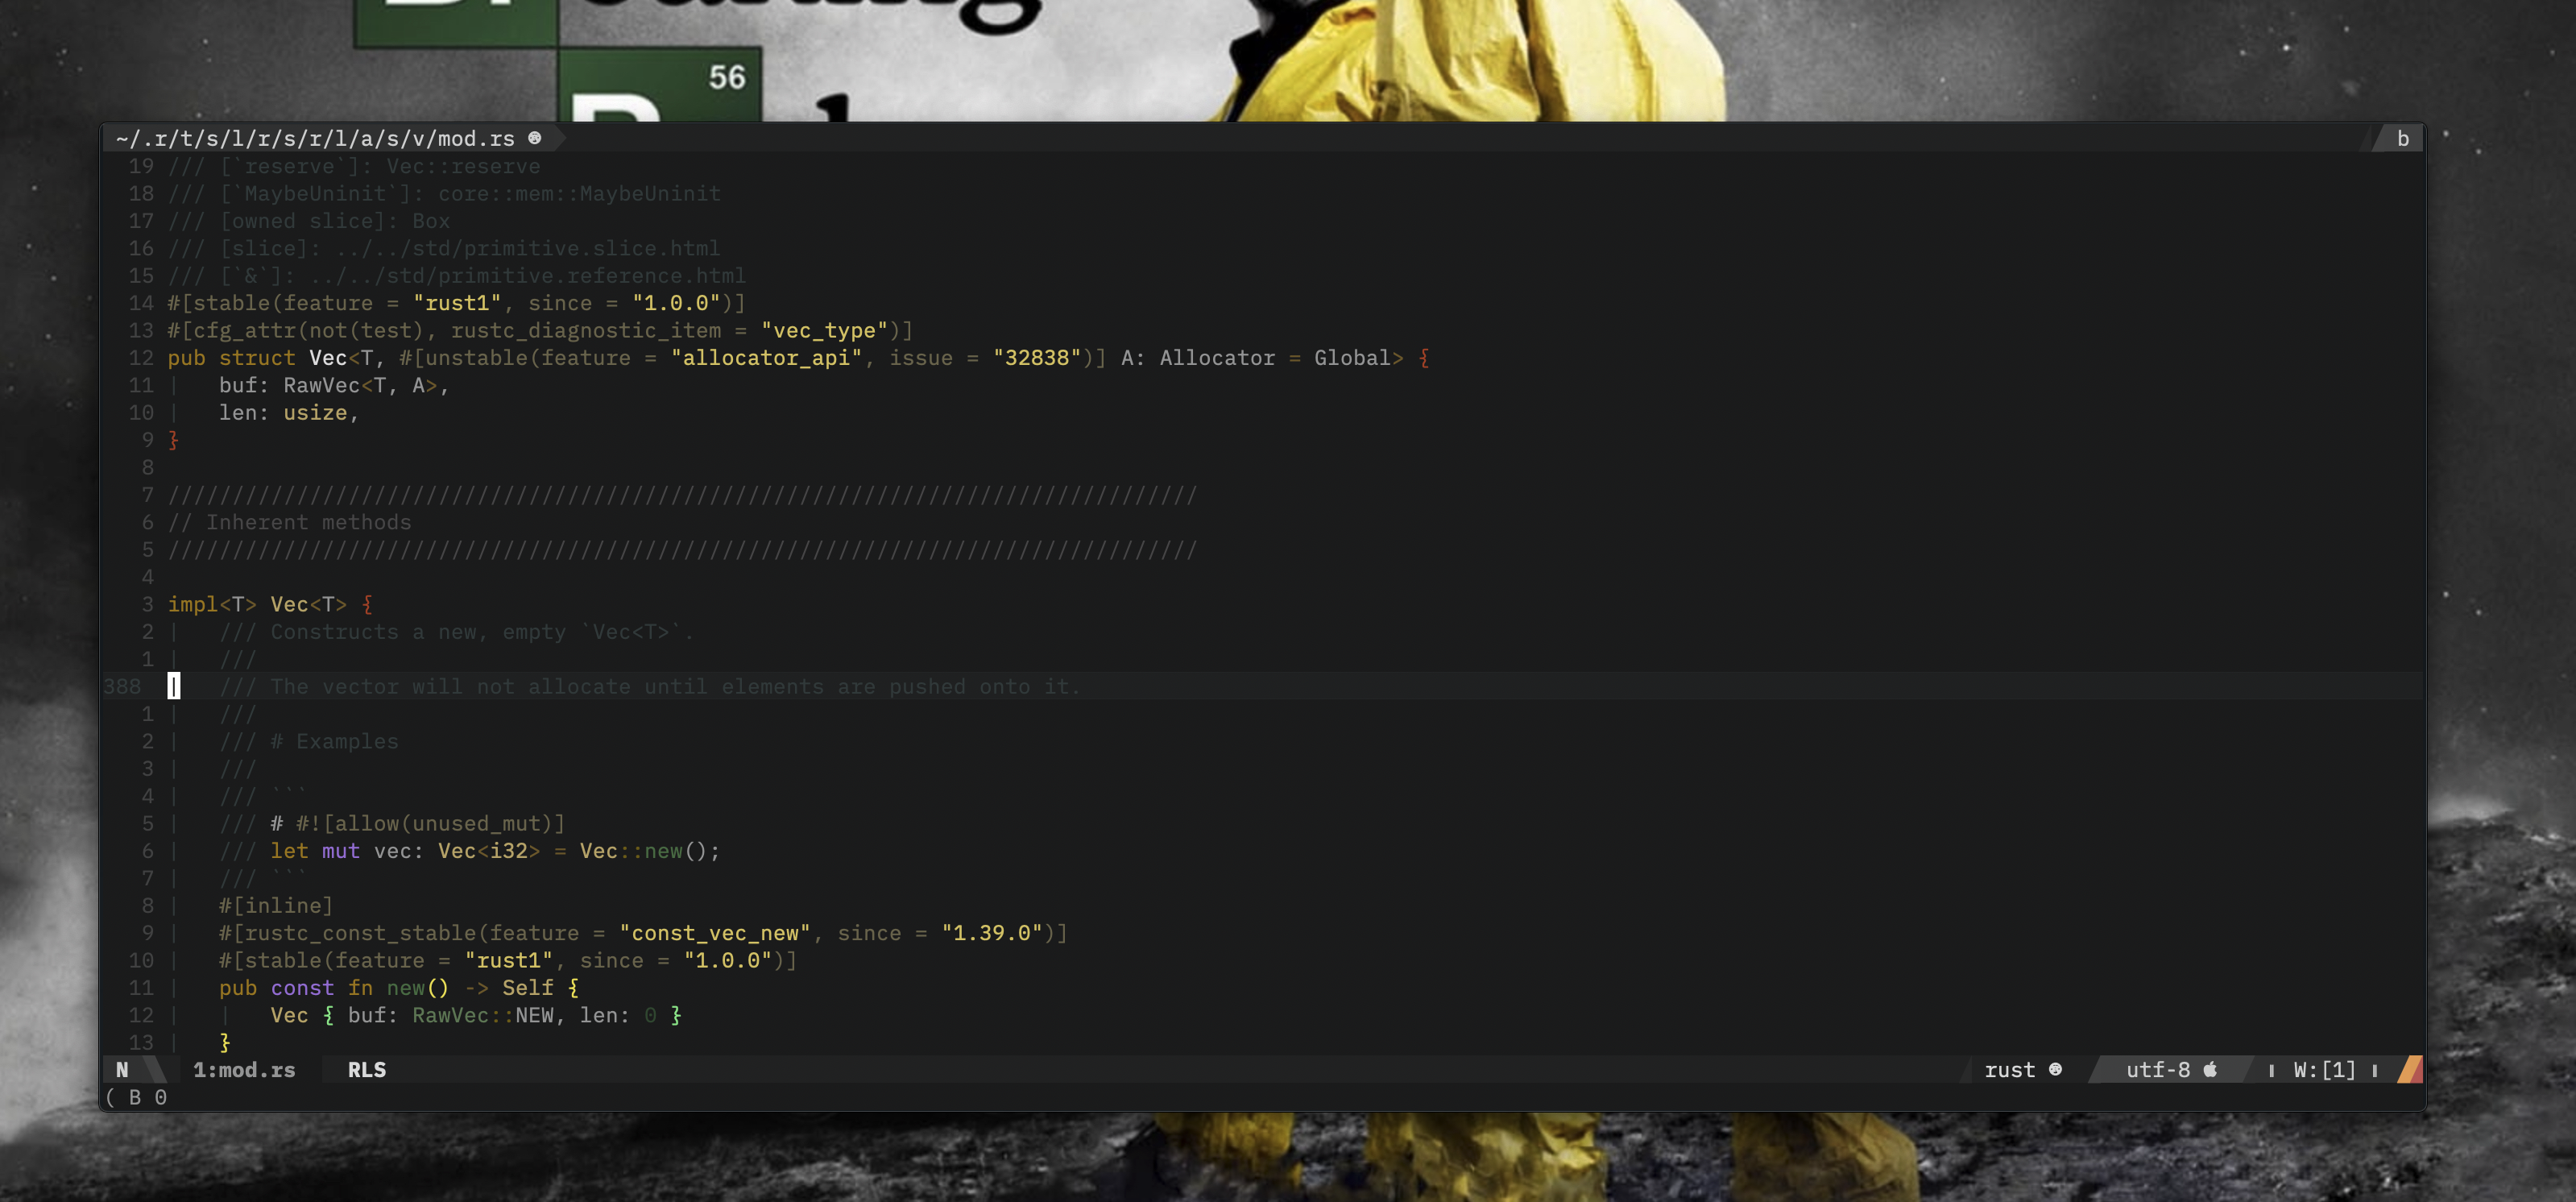Click the 1:mod.rs buffer label in the statusline
Screen dimensions: 2576x1202
coord(244,1069)
